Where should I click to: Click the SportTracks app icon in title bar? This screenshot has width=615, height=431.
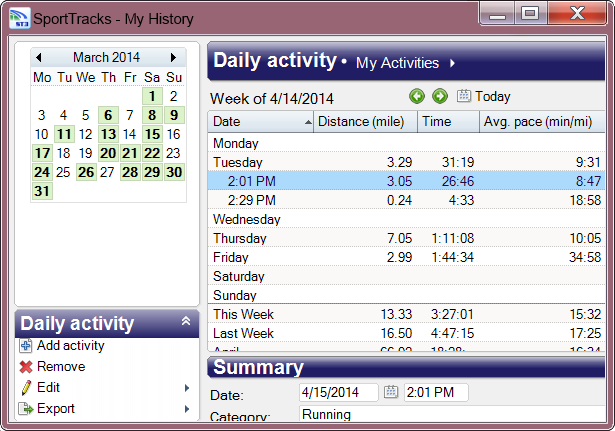[19, 18]
